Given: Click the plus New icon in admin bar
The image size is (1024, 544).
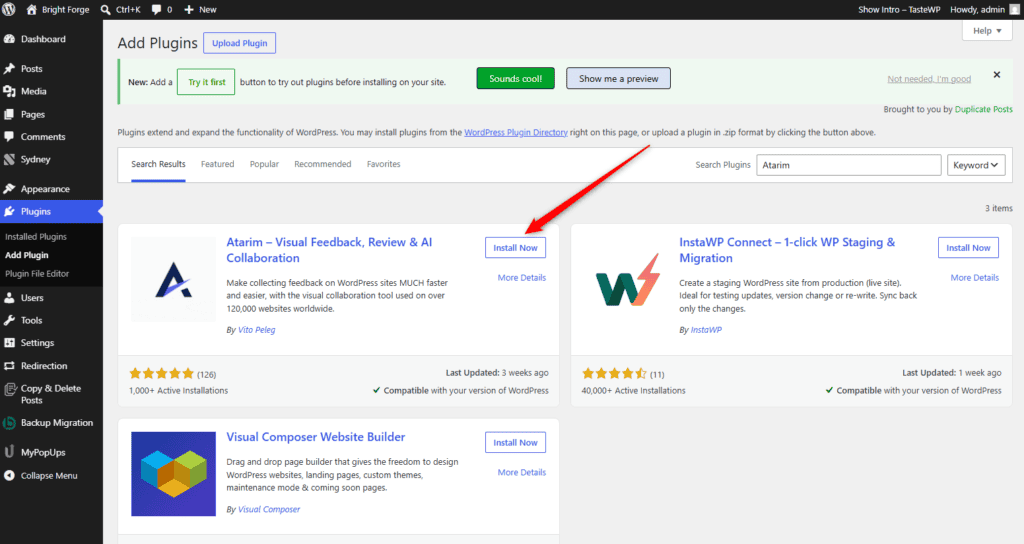Looking at the screenshot, I should click(x=189, y=10).
